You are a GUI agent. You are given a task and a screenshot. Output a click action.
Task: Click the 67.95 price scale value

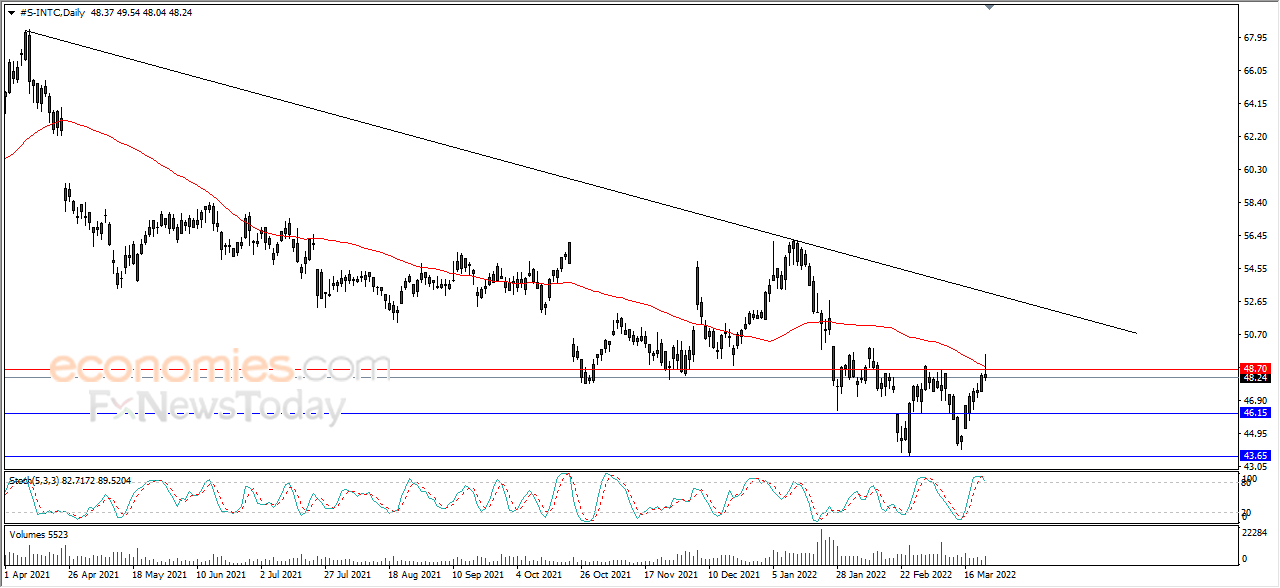click(1255, 38)
